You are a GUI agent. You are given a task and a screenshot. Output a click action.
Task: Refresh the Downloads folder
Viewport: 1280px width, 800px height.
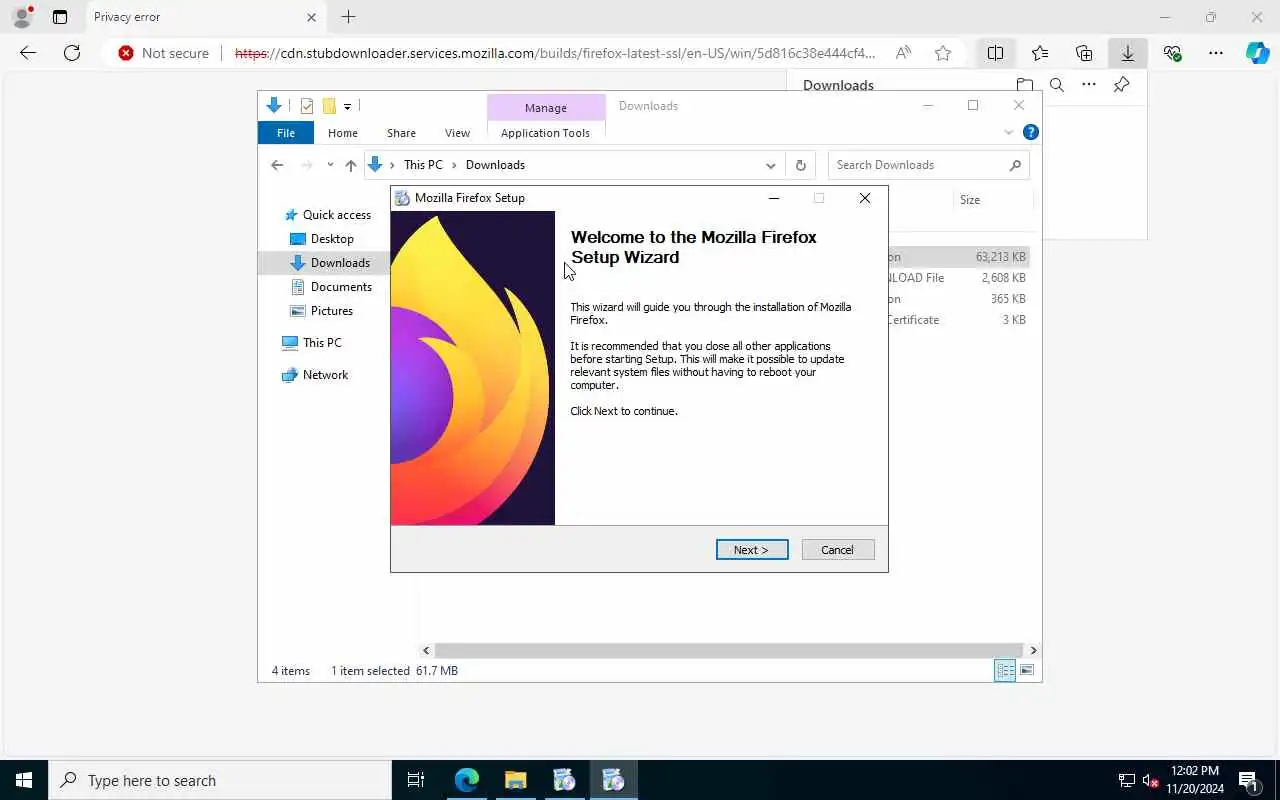(x=800, y=165)
